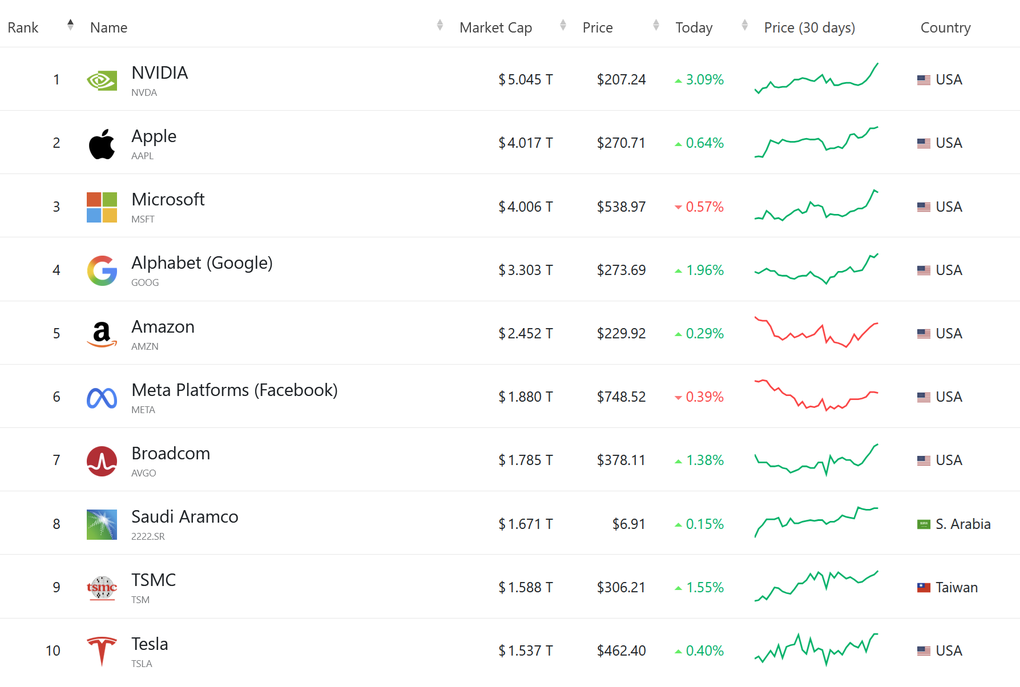Click the TSMC logo icon
This screenshot has width=1020, height=687.
pos(102,588)
